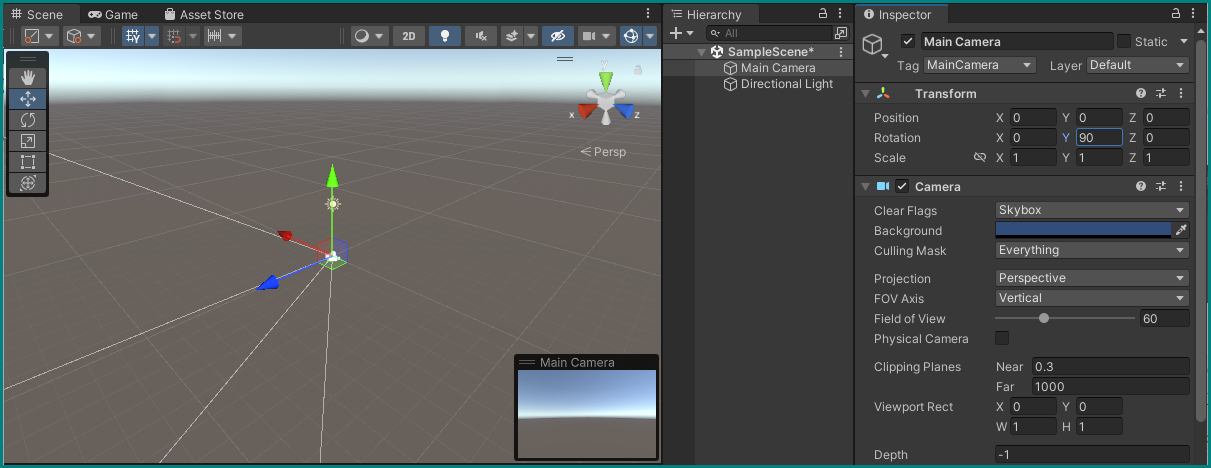Click the scale constrain proportions link icon
1211x468 pixels.
(980, 158)
